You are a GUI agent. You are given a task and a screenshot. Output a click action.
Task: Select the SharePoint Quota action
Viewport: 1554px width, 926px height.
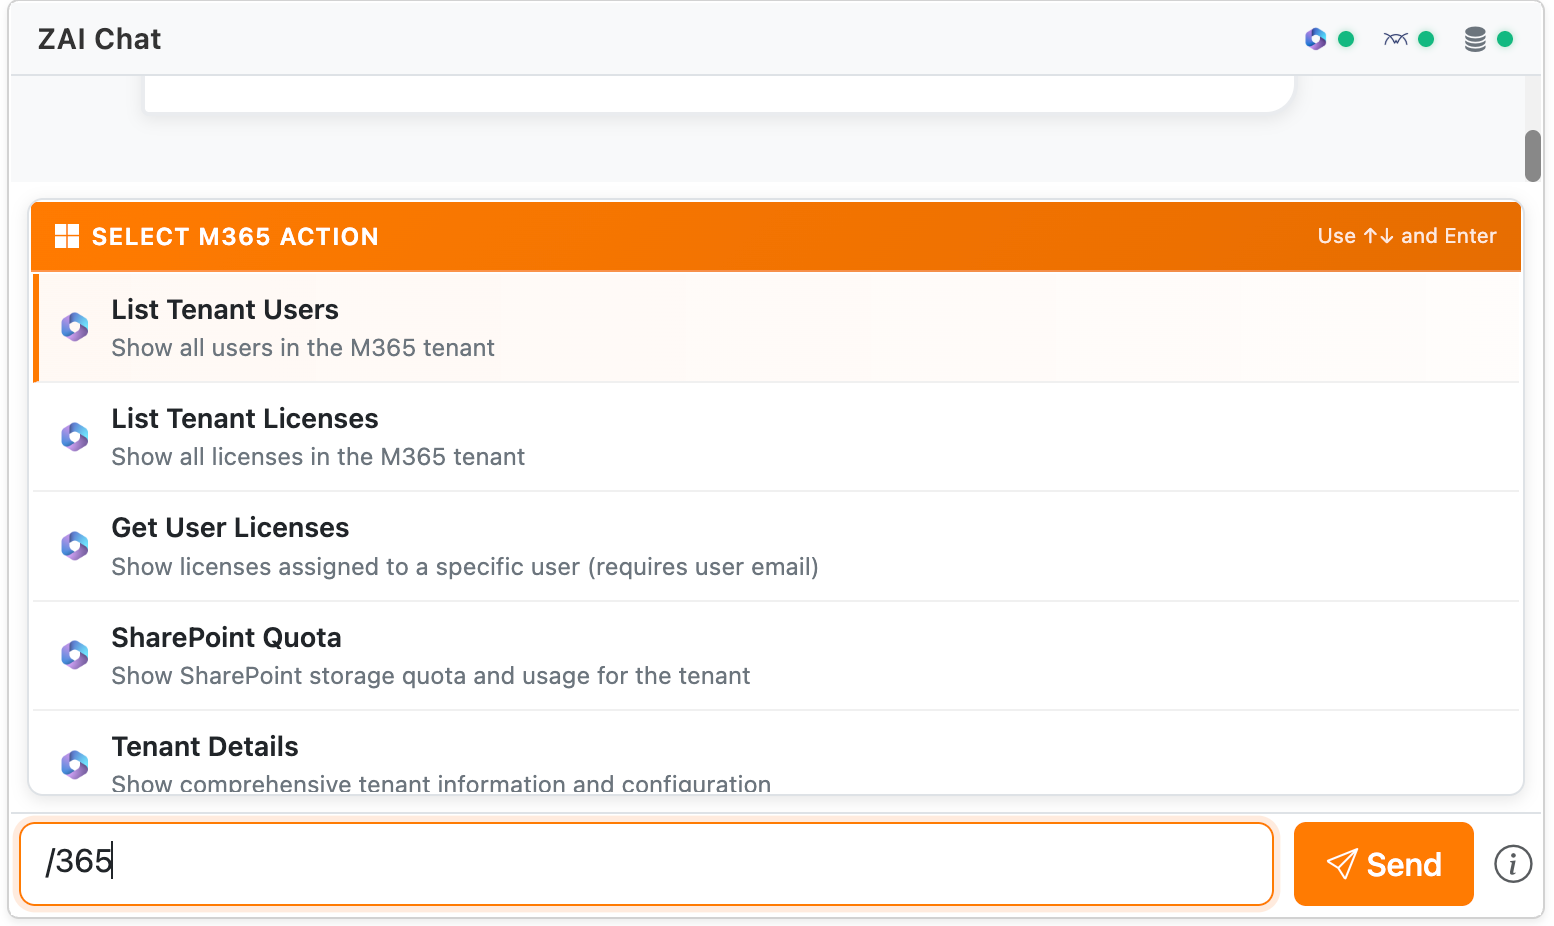click(x=776, y=656)
